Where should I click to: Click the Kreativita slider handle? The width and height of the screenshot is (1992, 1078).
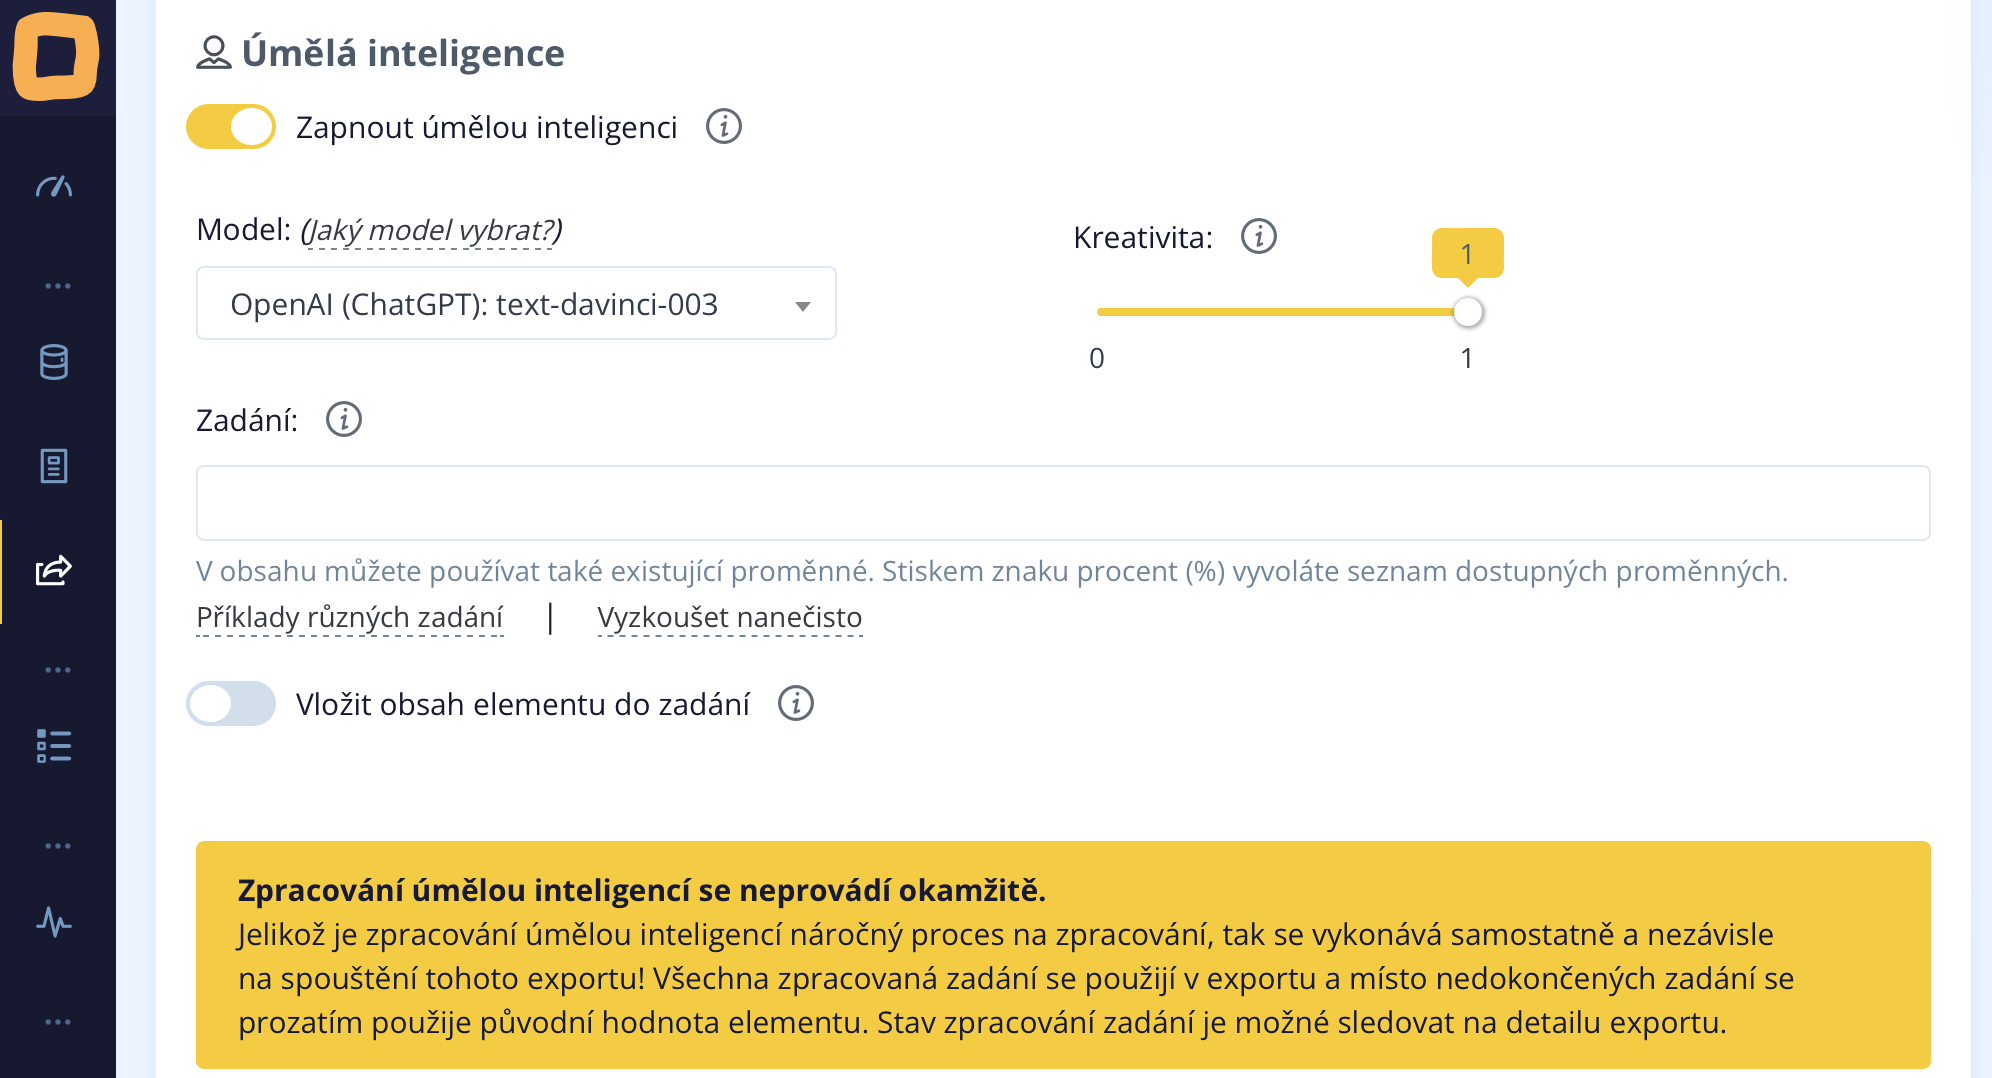(1467, 312)
